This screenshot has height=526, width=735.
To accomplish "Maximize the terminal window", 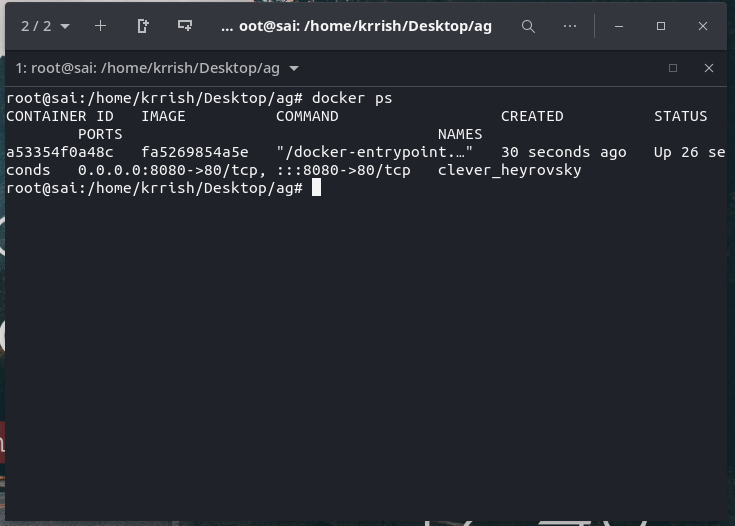I will click(661, 26).
